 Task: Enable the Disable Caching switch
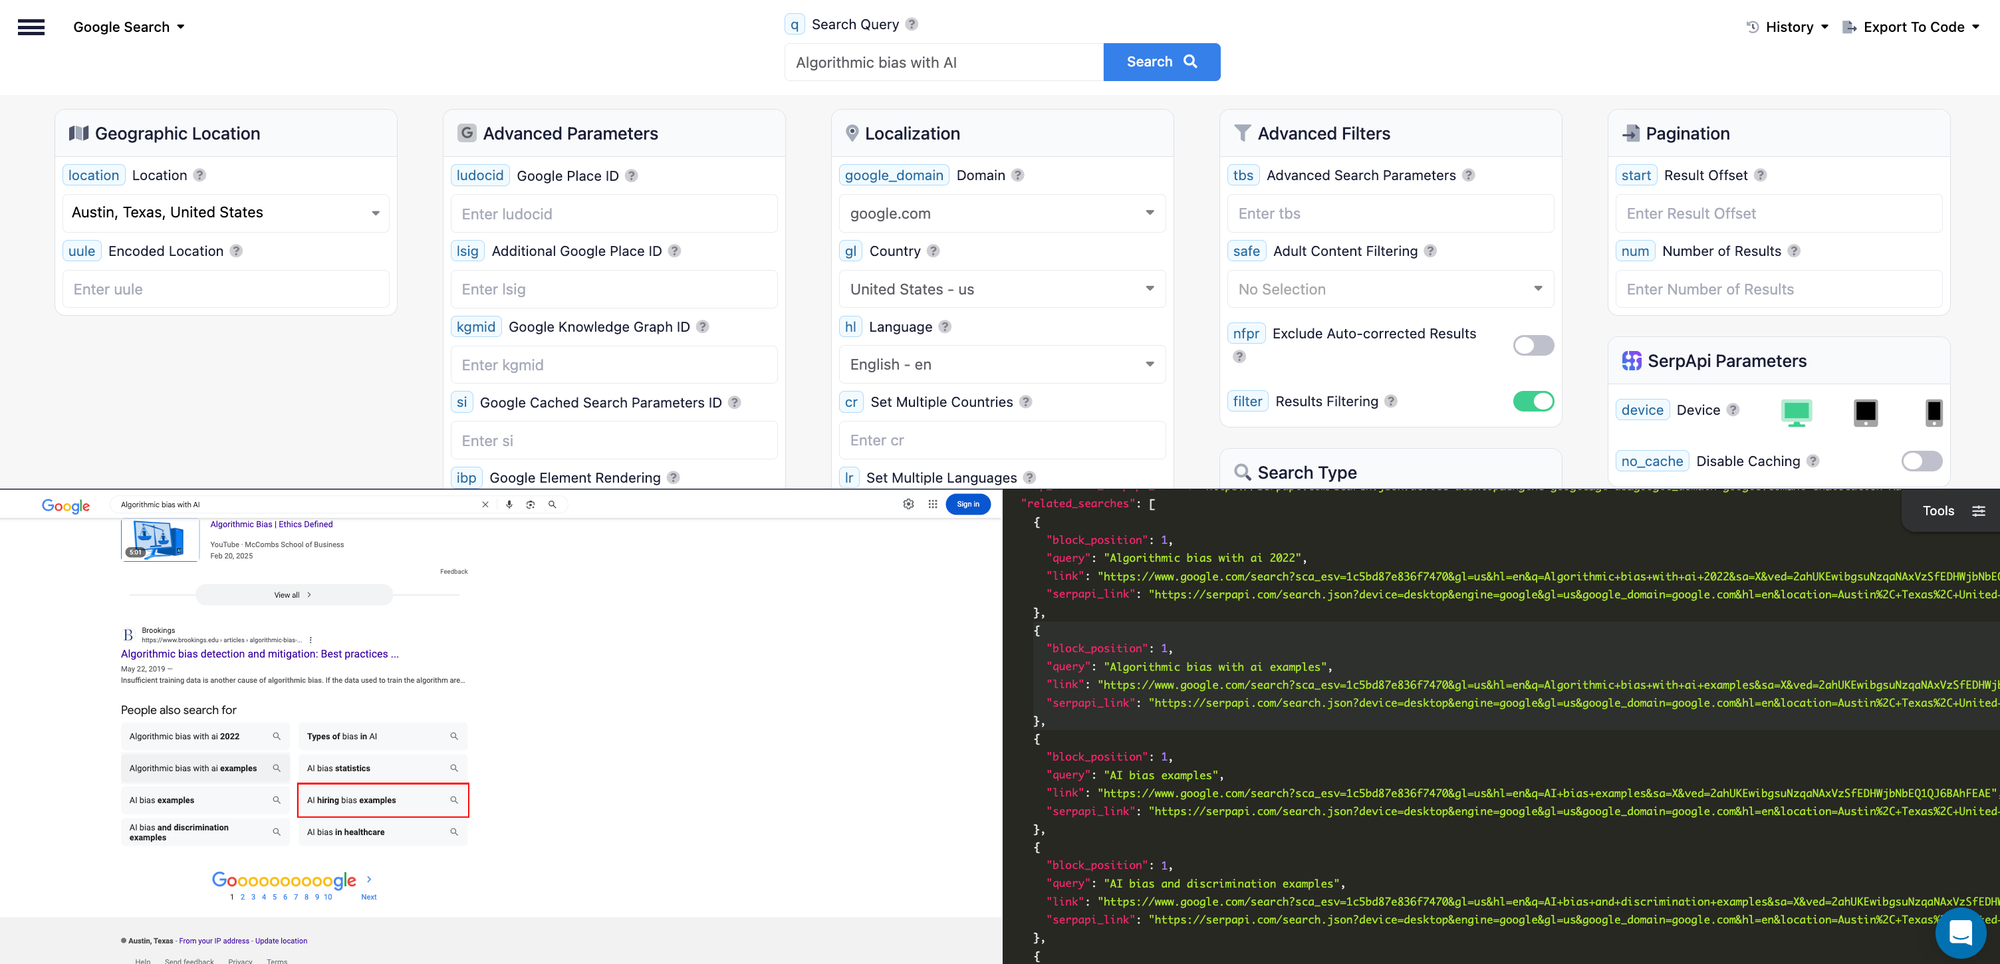(x=1921, y=461)
